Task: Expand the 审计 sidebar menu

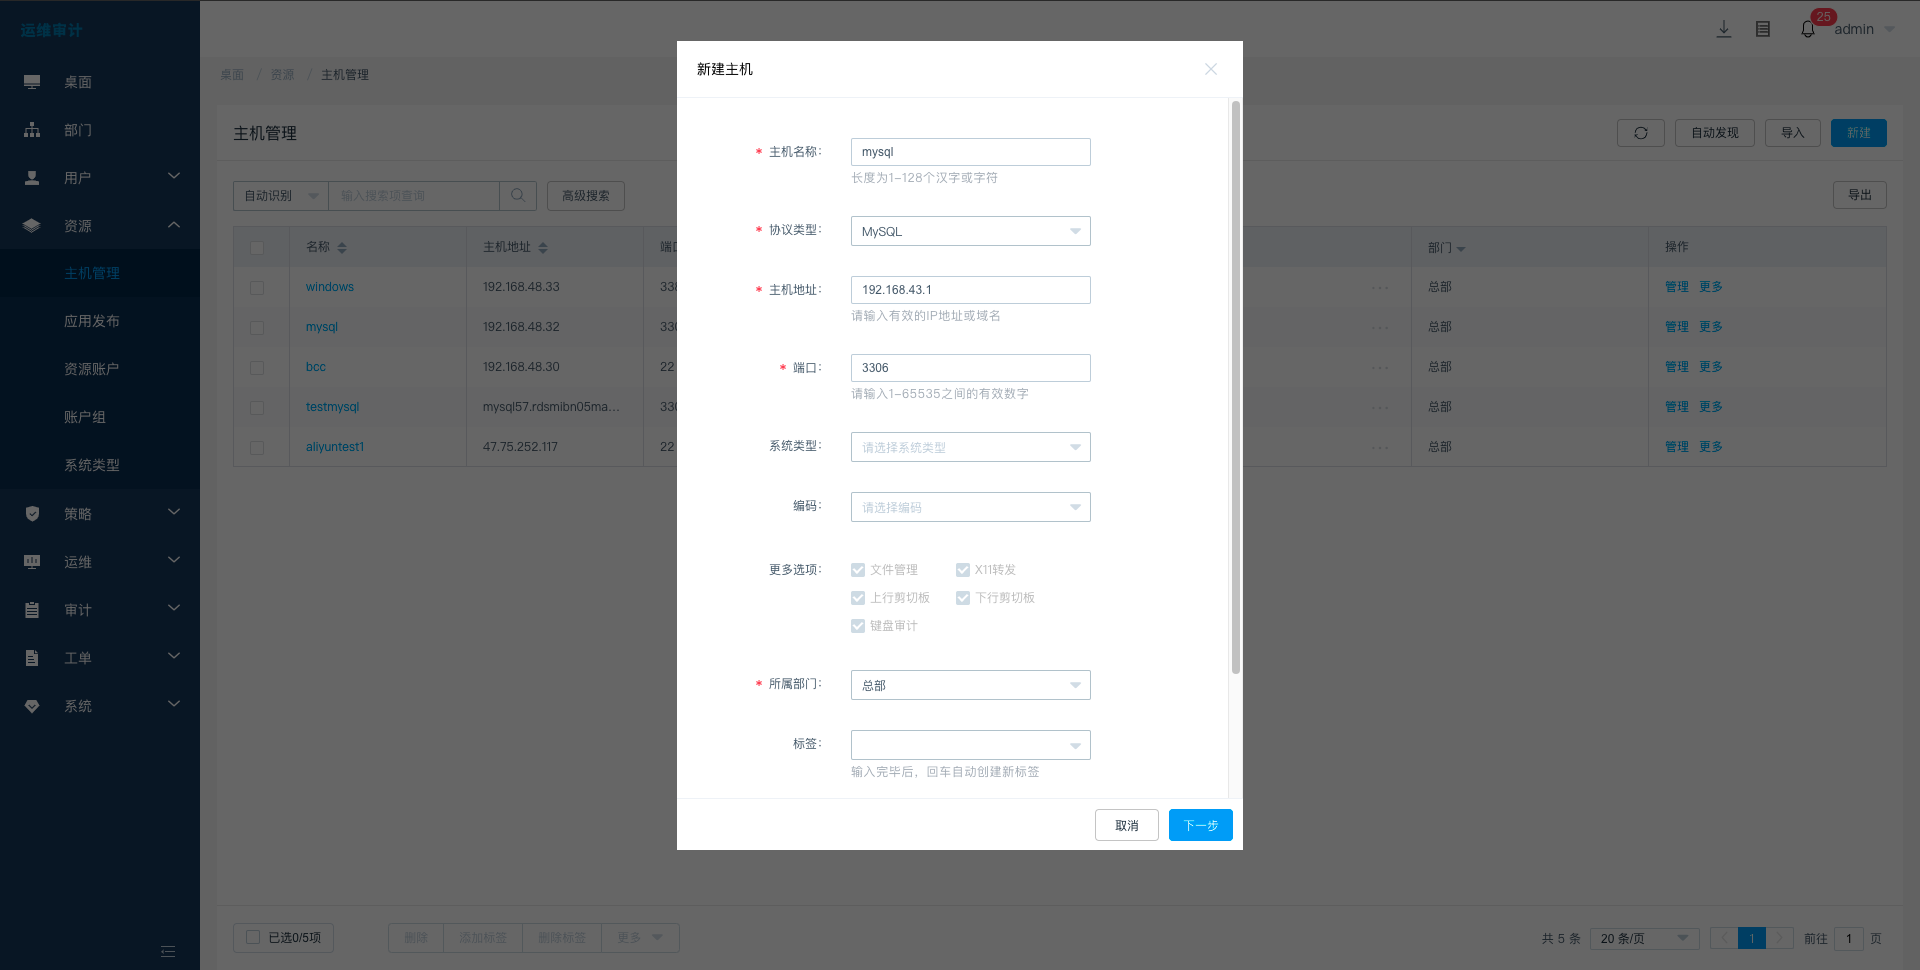Action: pos(174,609)
